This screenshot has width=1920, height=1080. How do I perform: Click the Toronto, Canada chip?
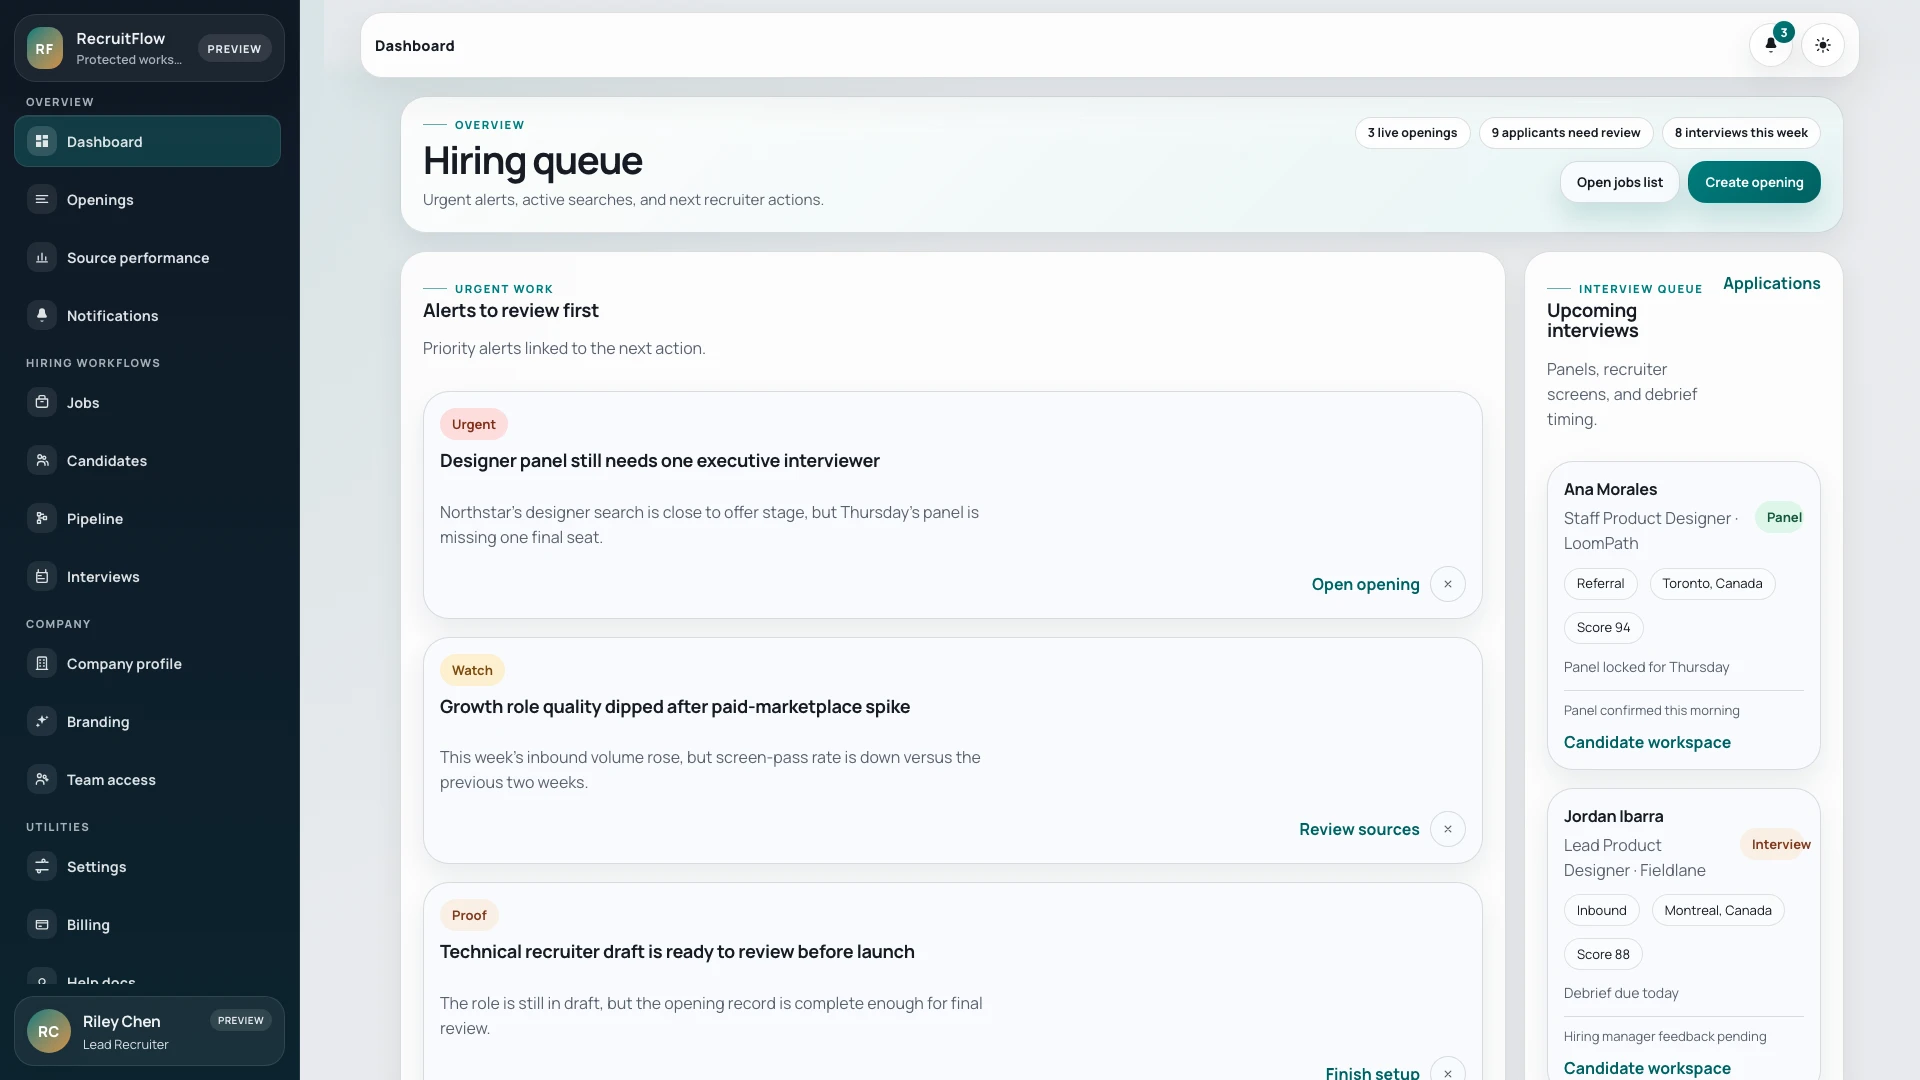tap(1712, 583)
